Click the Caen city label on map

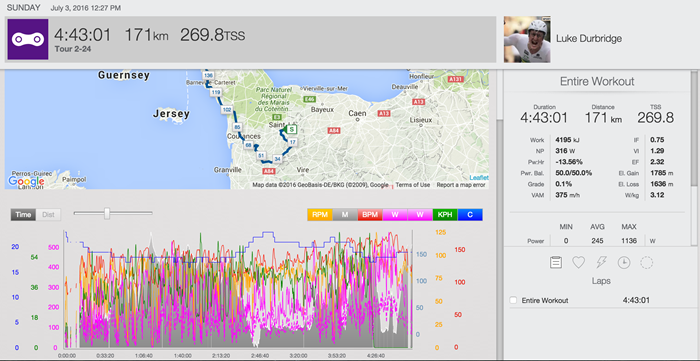[x=357, y=113]
